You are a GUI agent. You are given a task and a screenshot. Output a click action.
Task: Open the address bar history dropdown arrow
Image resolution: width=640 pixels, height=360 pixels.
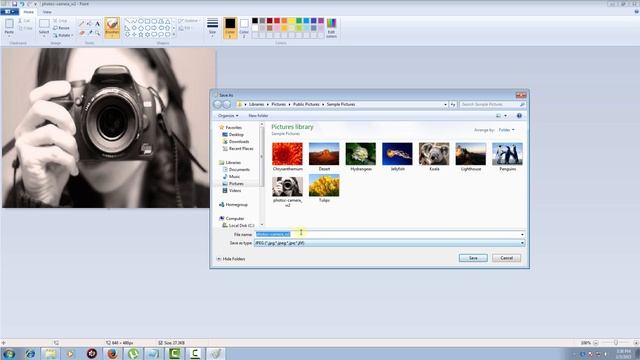coord(445,104)
